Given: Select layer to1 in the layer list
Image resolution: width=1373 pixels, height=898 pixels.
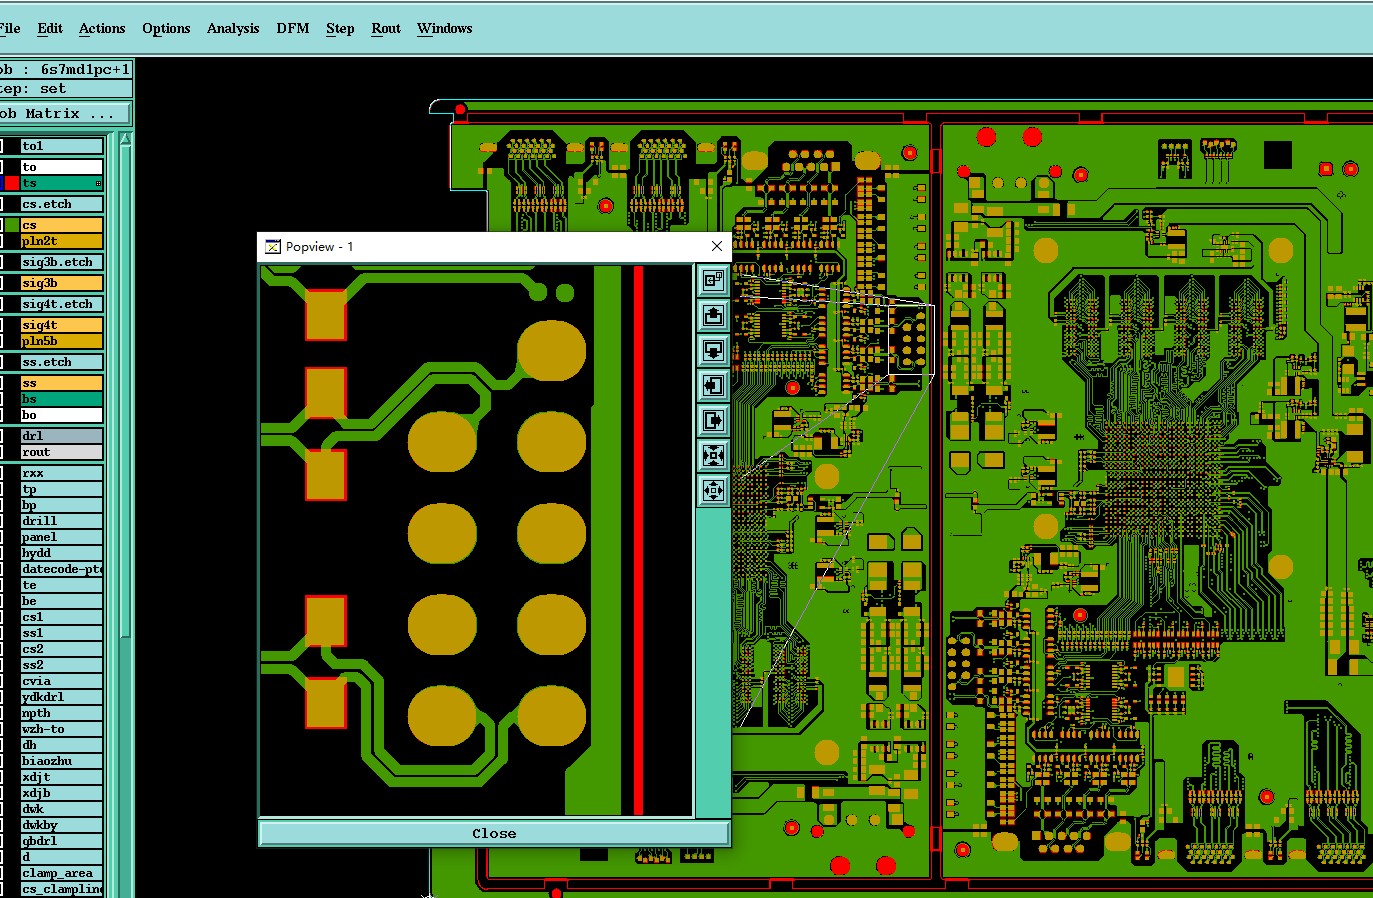Looking at the screenshot, I should pyautogui.click(x=61, y=146).
